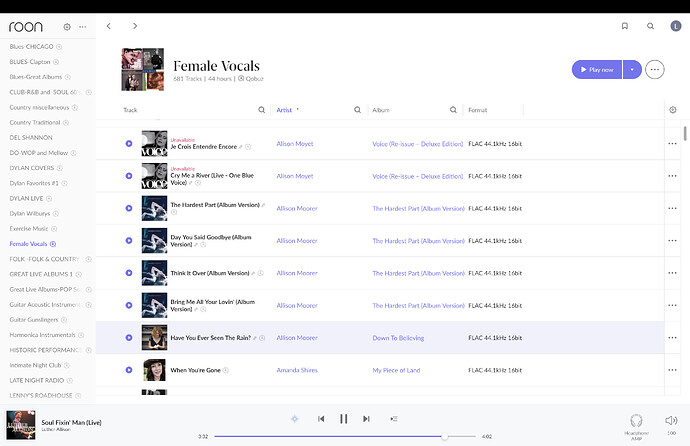Go forward with the right arrow
Screen dimensions: 690x446
click(135, 26)
